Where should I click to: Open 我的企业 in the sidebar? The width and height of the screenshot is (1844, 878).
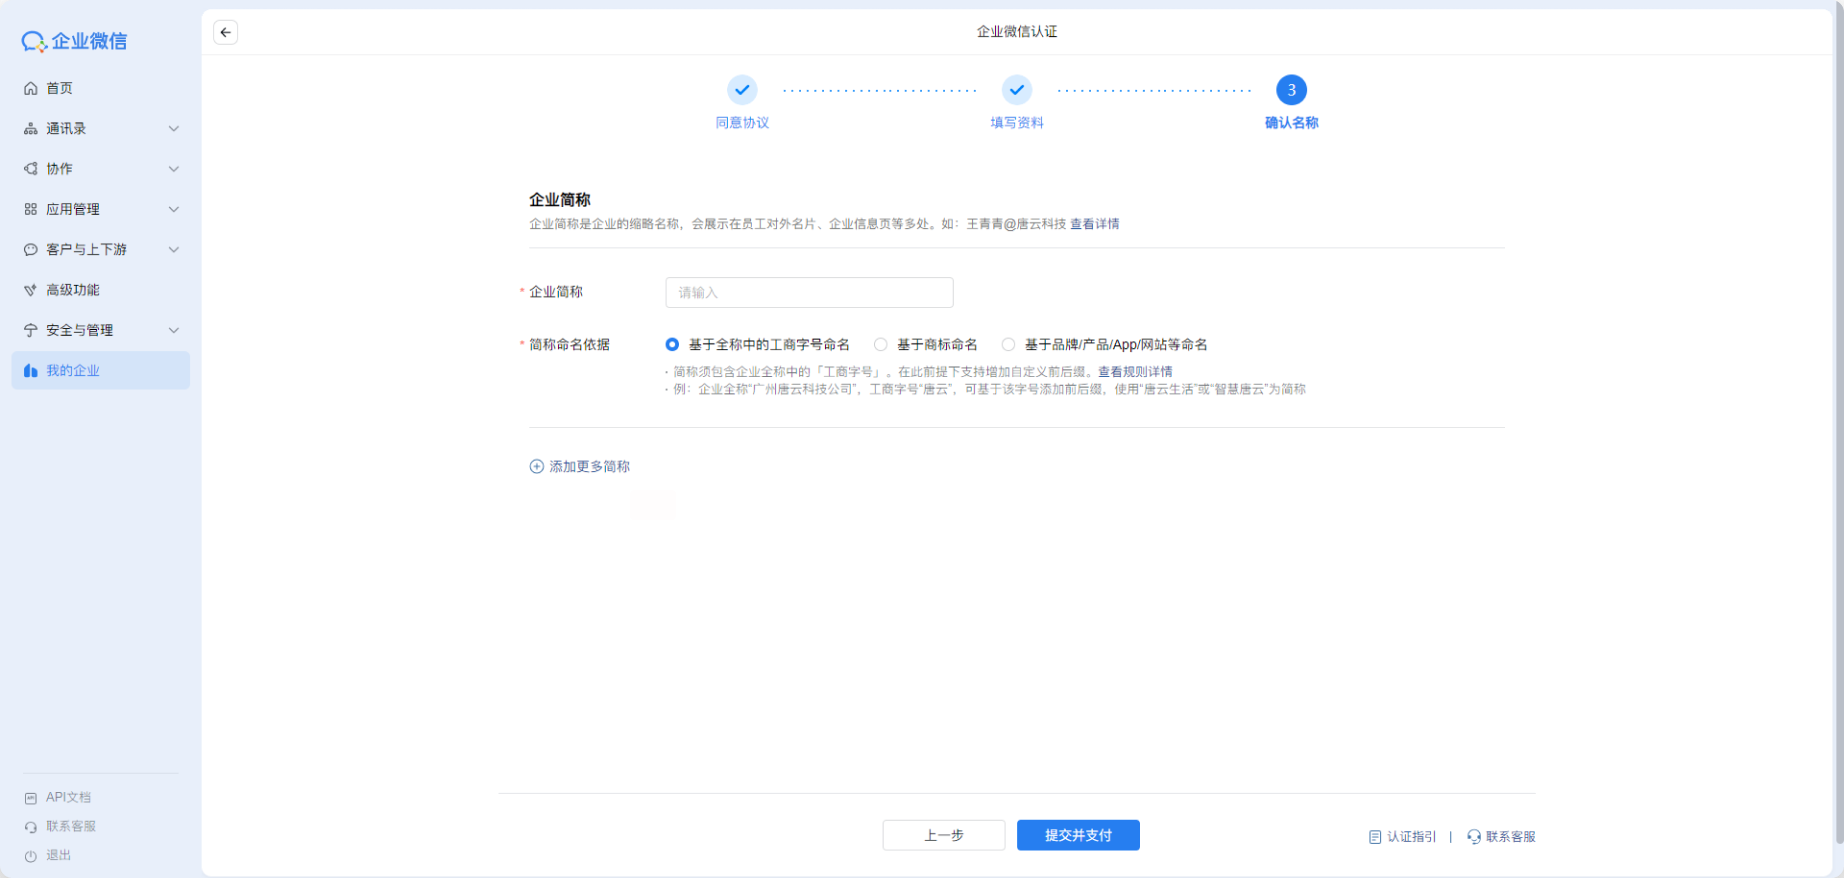click(x=101, y=370)
